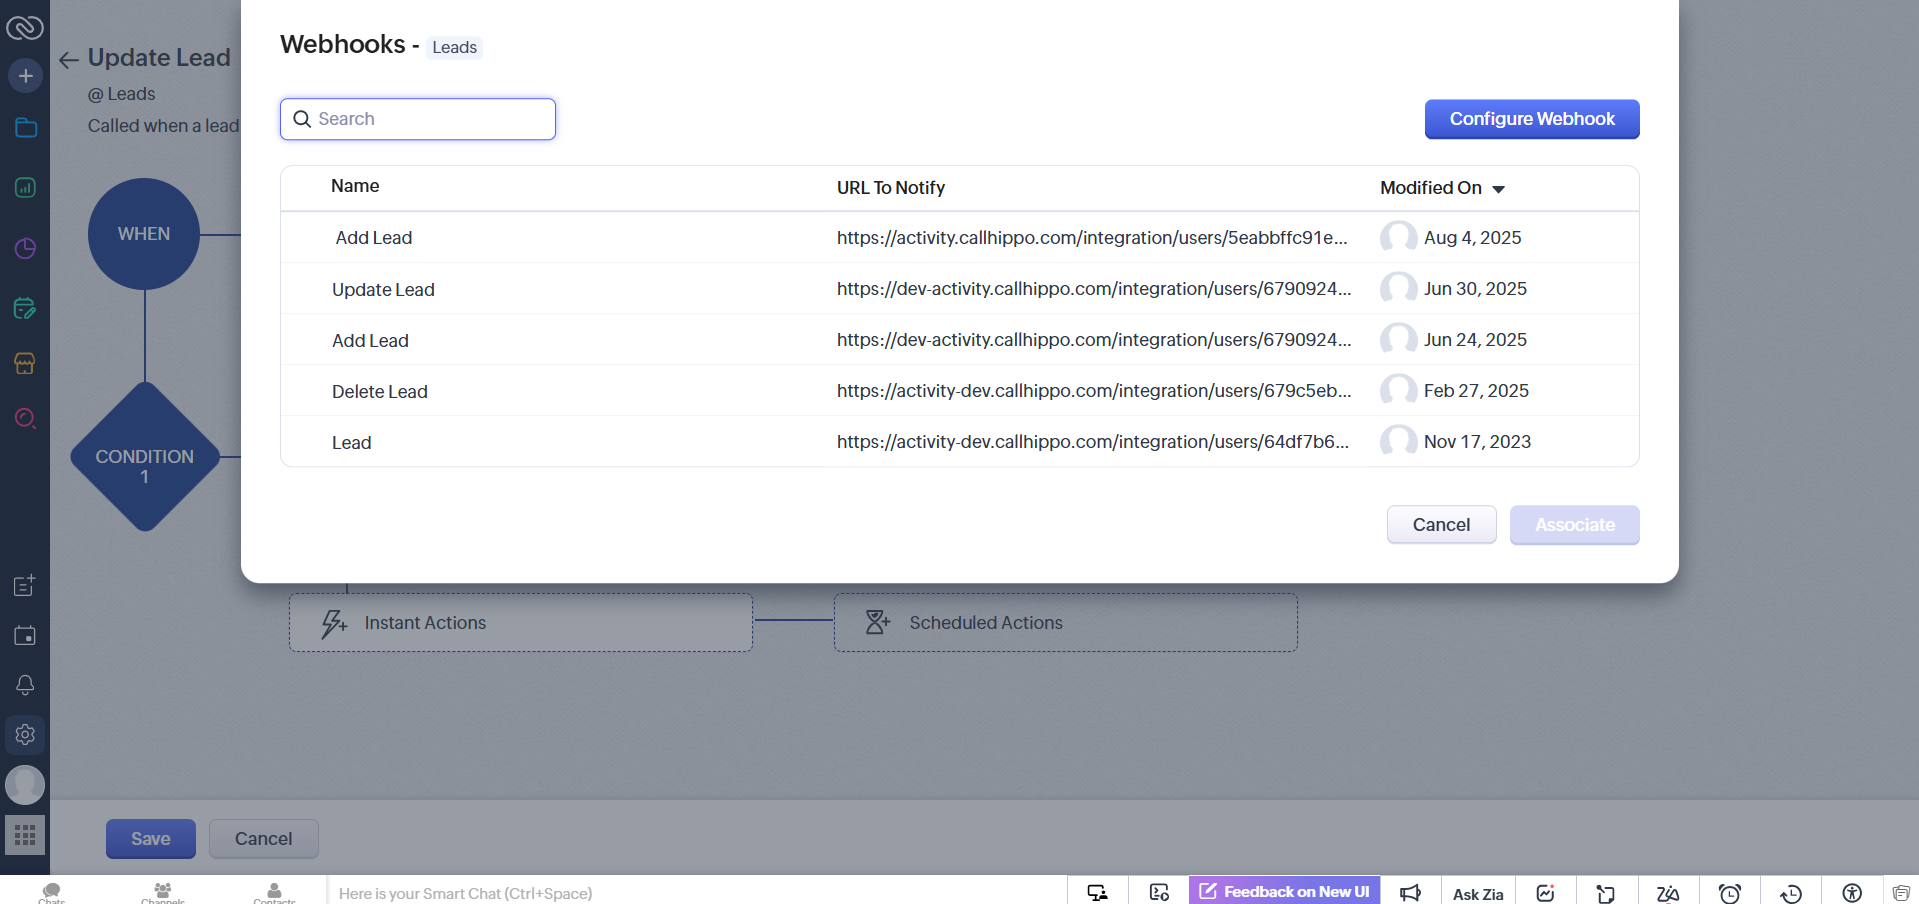
Task: Click the back arrow beside Update Lead
Action: coord(68,60)
